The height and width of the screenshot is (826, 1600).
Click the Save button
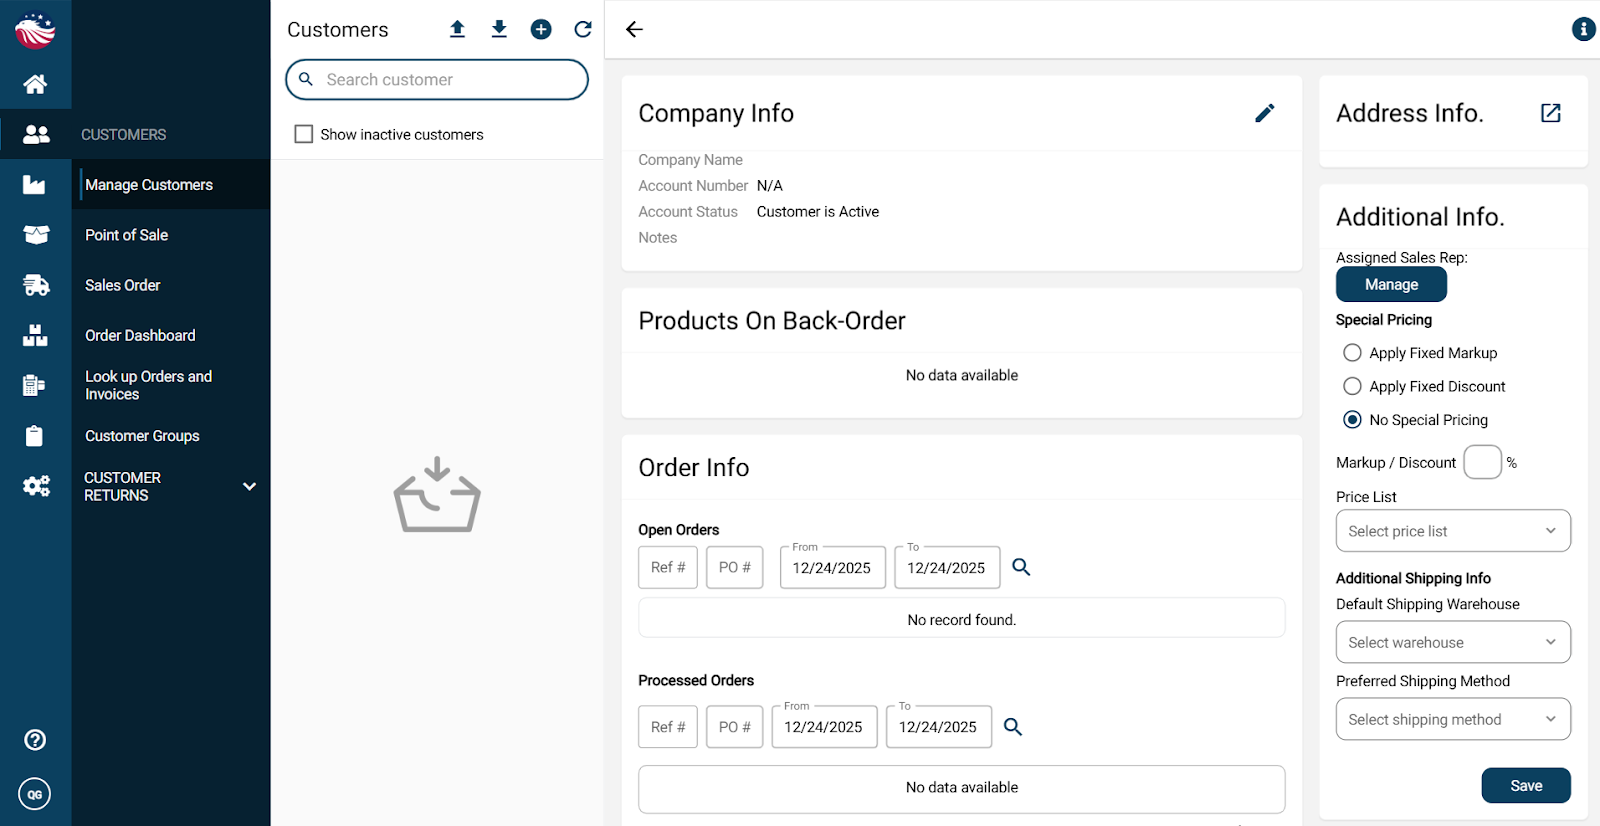point(1525,786)
